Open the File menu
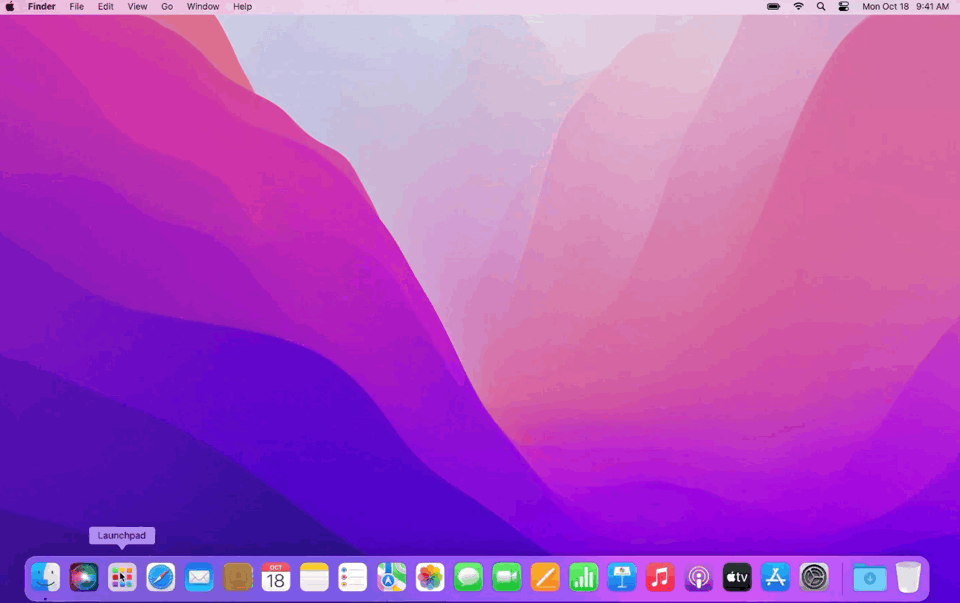 [77, 7]
